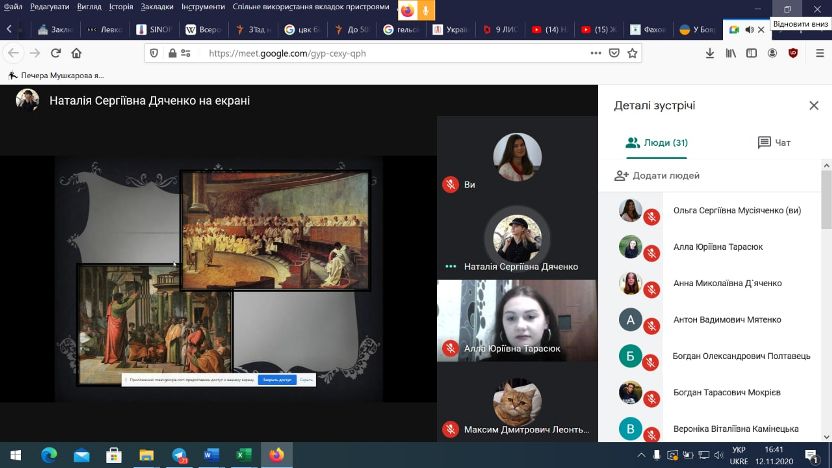This screenshot has height=468, width=832.
Task: Open the tracking protection shield icon
Action: click(x=154, y=53)
